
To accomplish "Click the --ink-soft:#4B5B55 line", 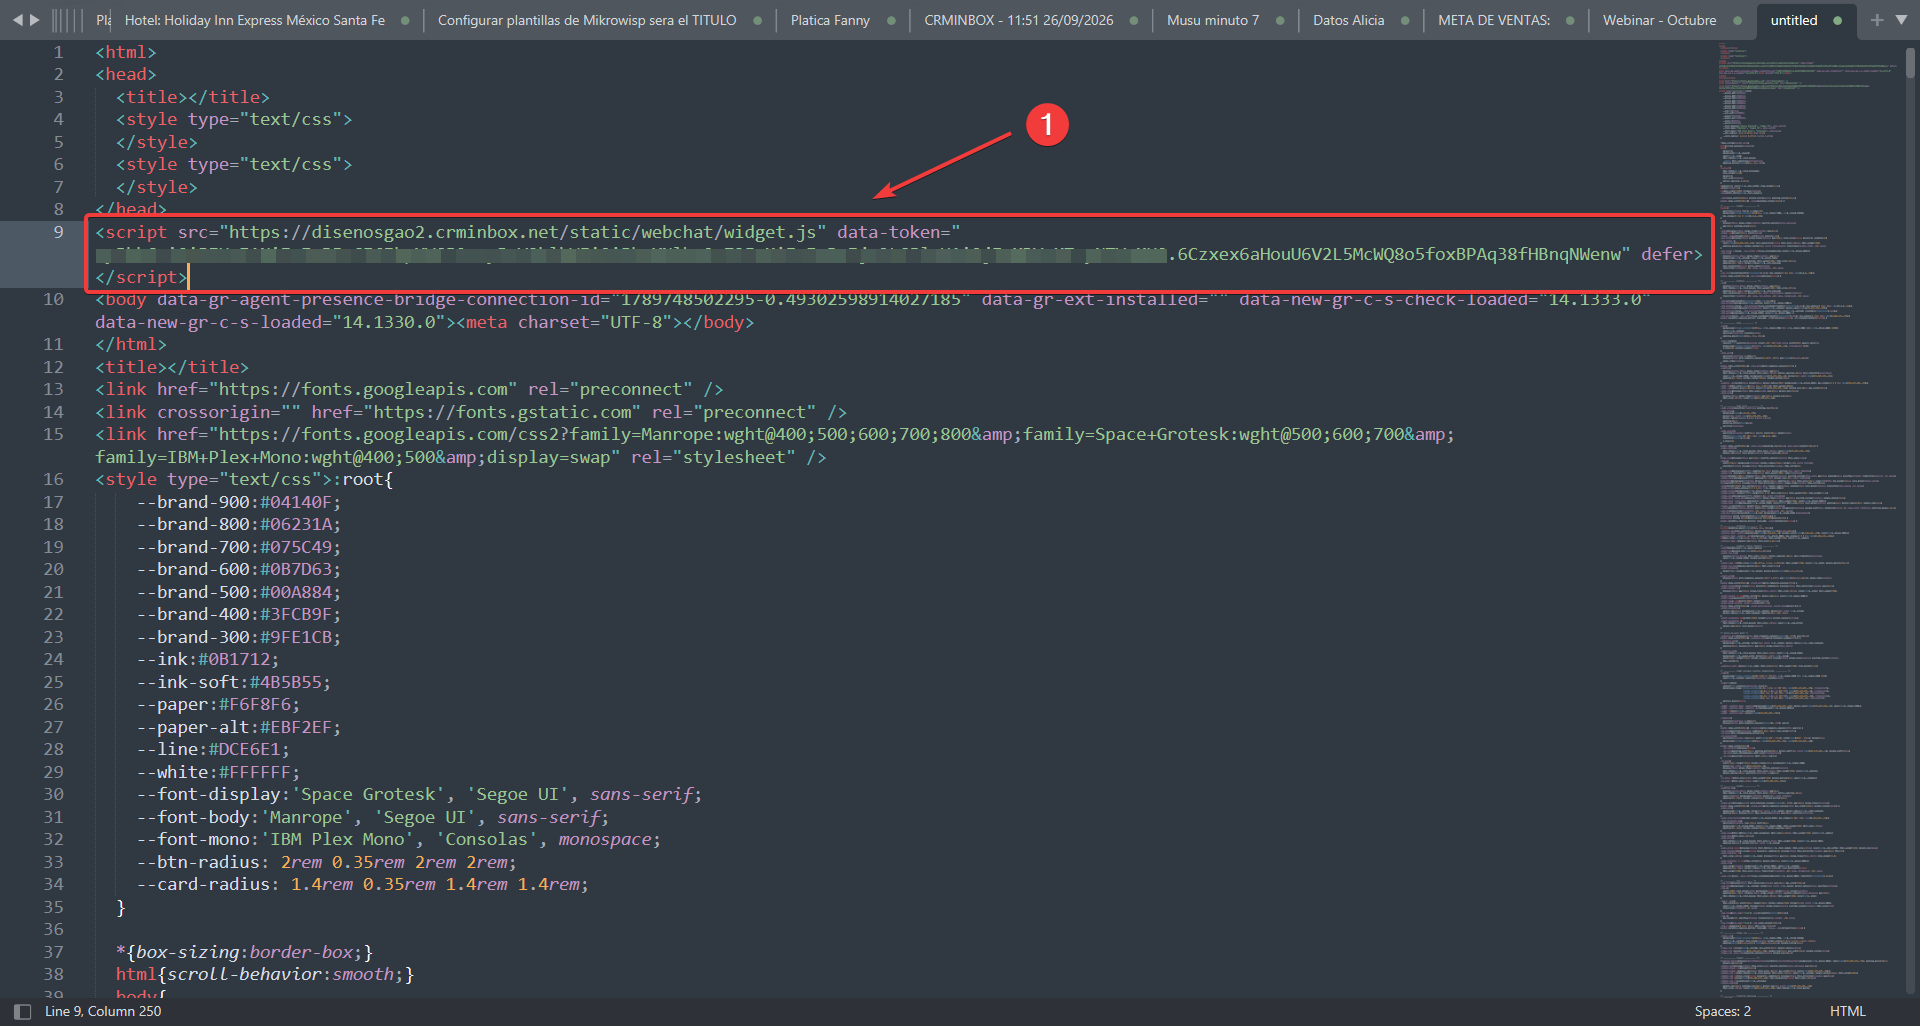I will point(233,682).
